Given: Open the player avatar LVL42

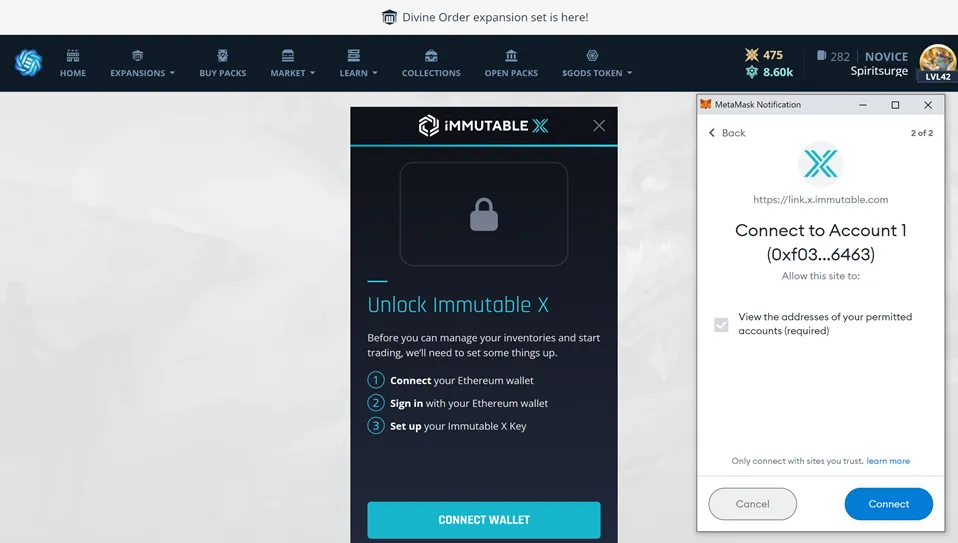Looking at the screenshot, I should pos(938,64).
